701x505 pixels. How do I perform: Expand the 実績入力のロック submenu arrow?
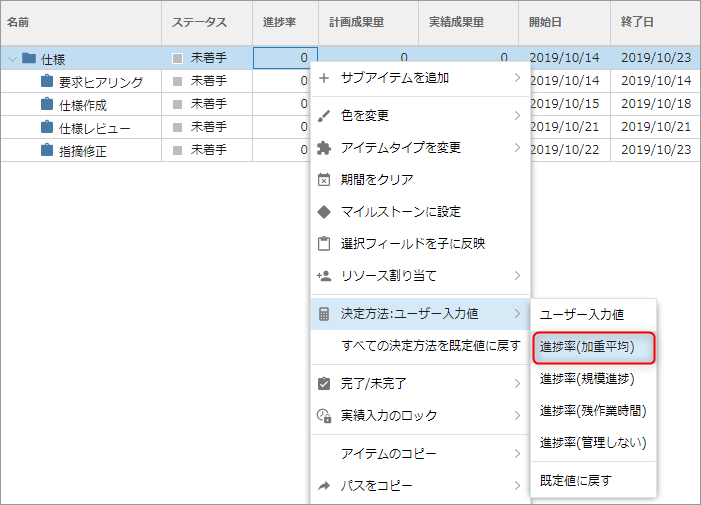pyautogui.click(x=517, y=416)
